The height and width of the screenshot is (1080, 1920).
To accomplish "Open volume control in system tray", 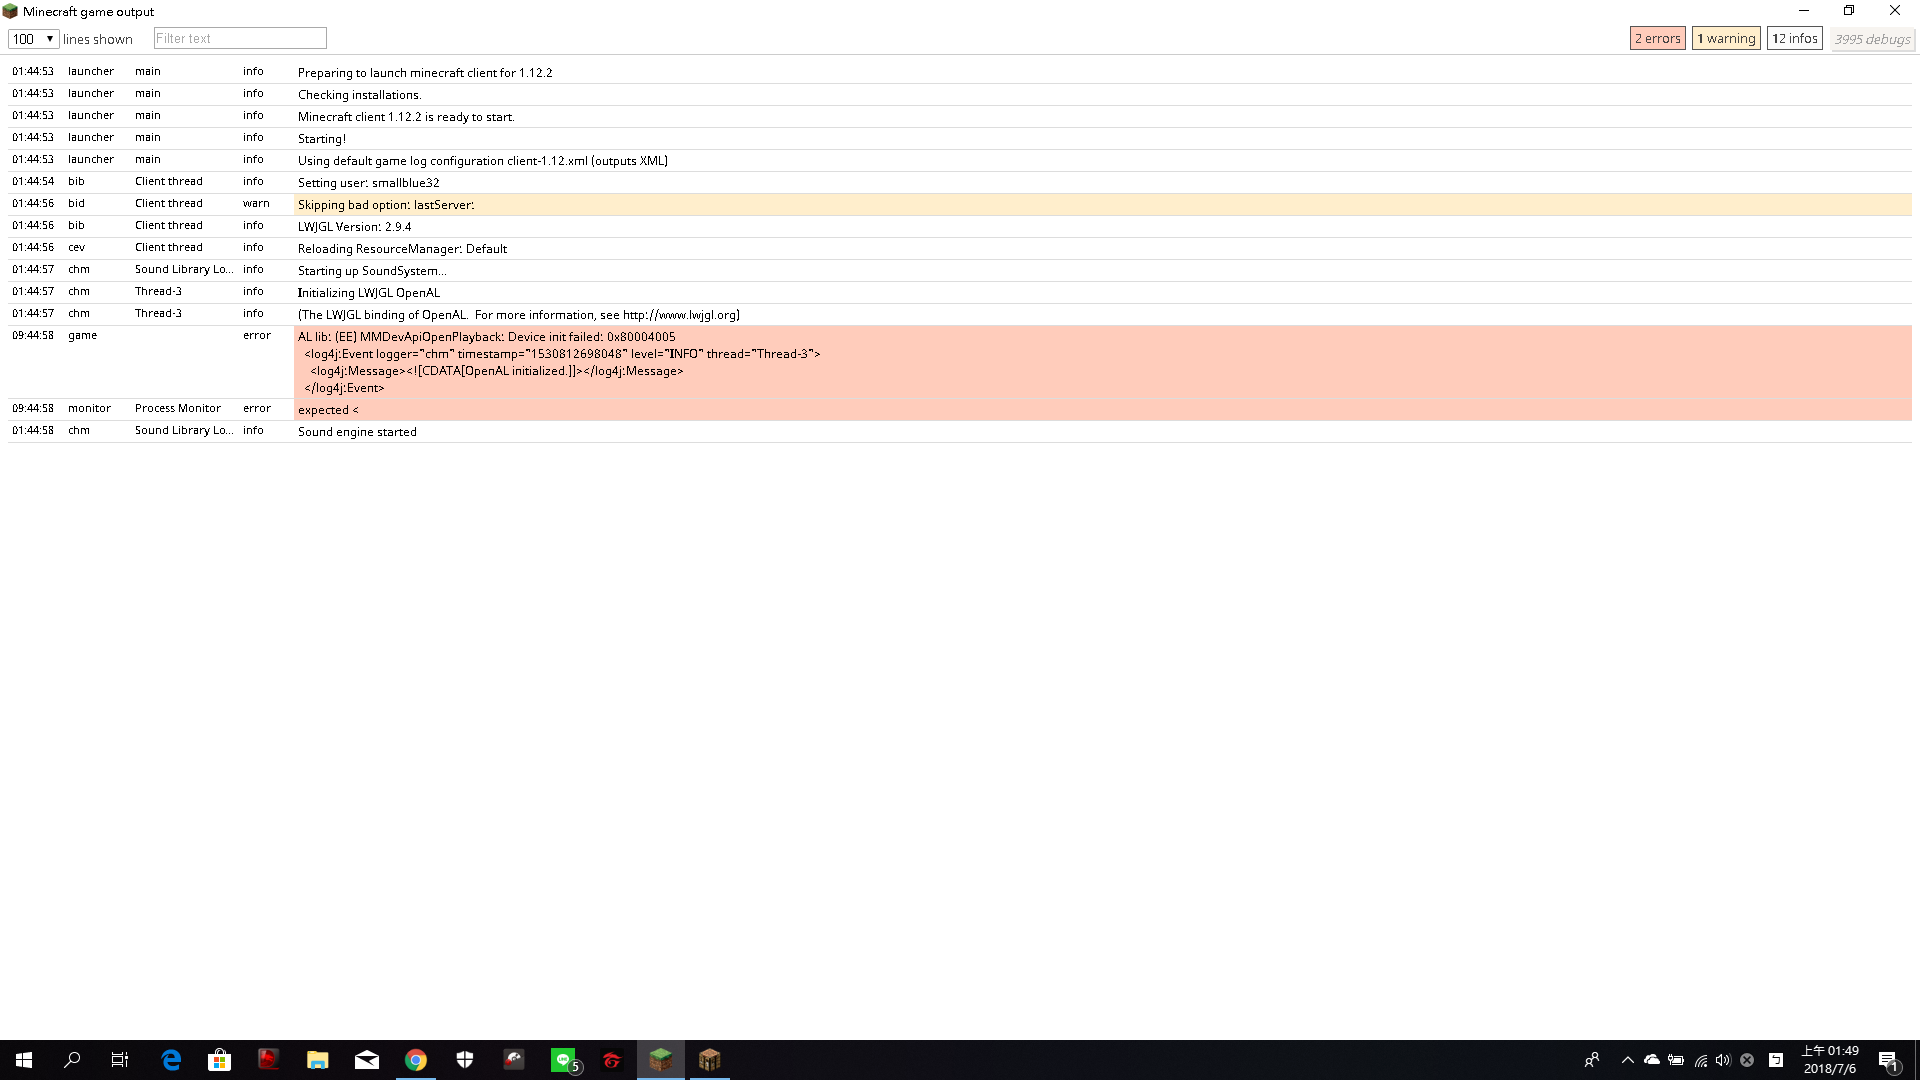I will (x=1722, y=1060).
